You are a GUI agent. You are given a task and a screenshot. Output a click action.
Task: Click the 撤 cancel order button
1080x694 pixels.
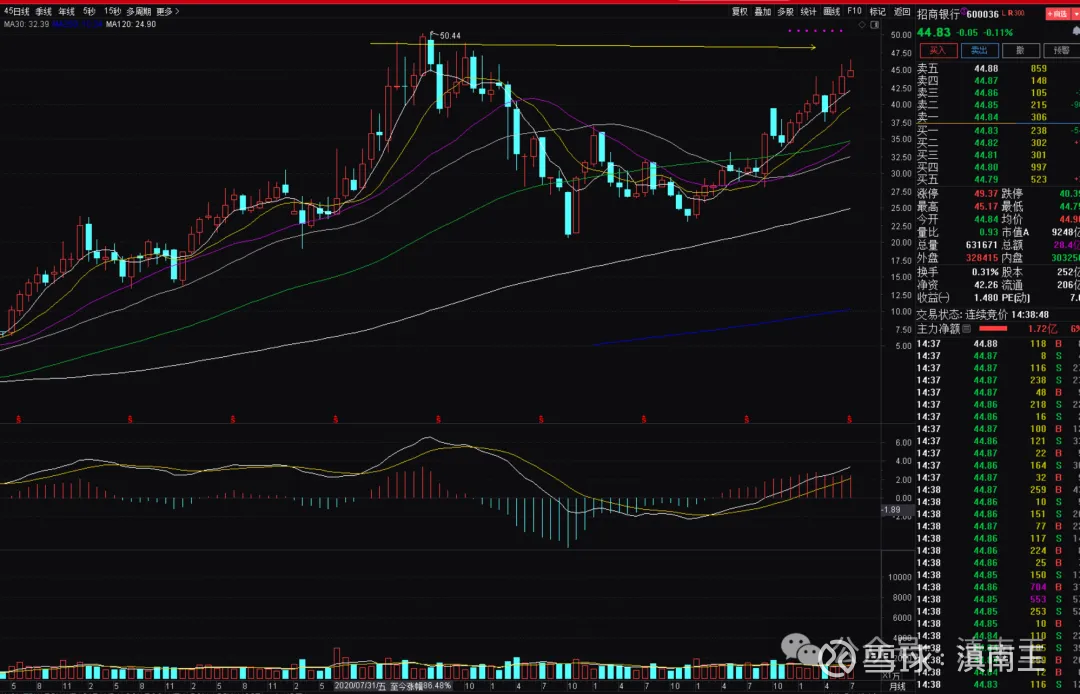click(x=1020, y=50)
